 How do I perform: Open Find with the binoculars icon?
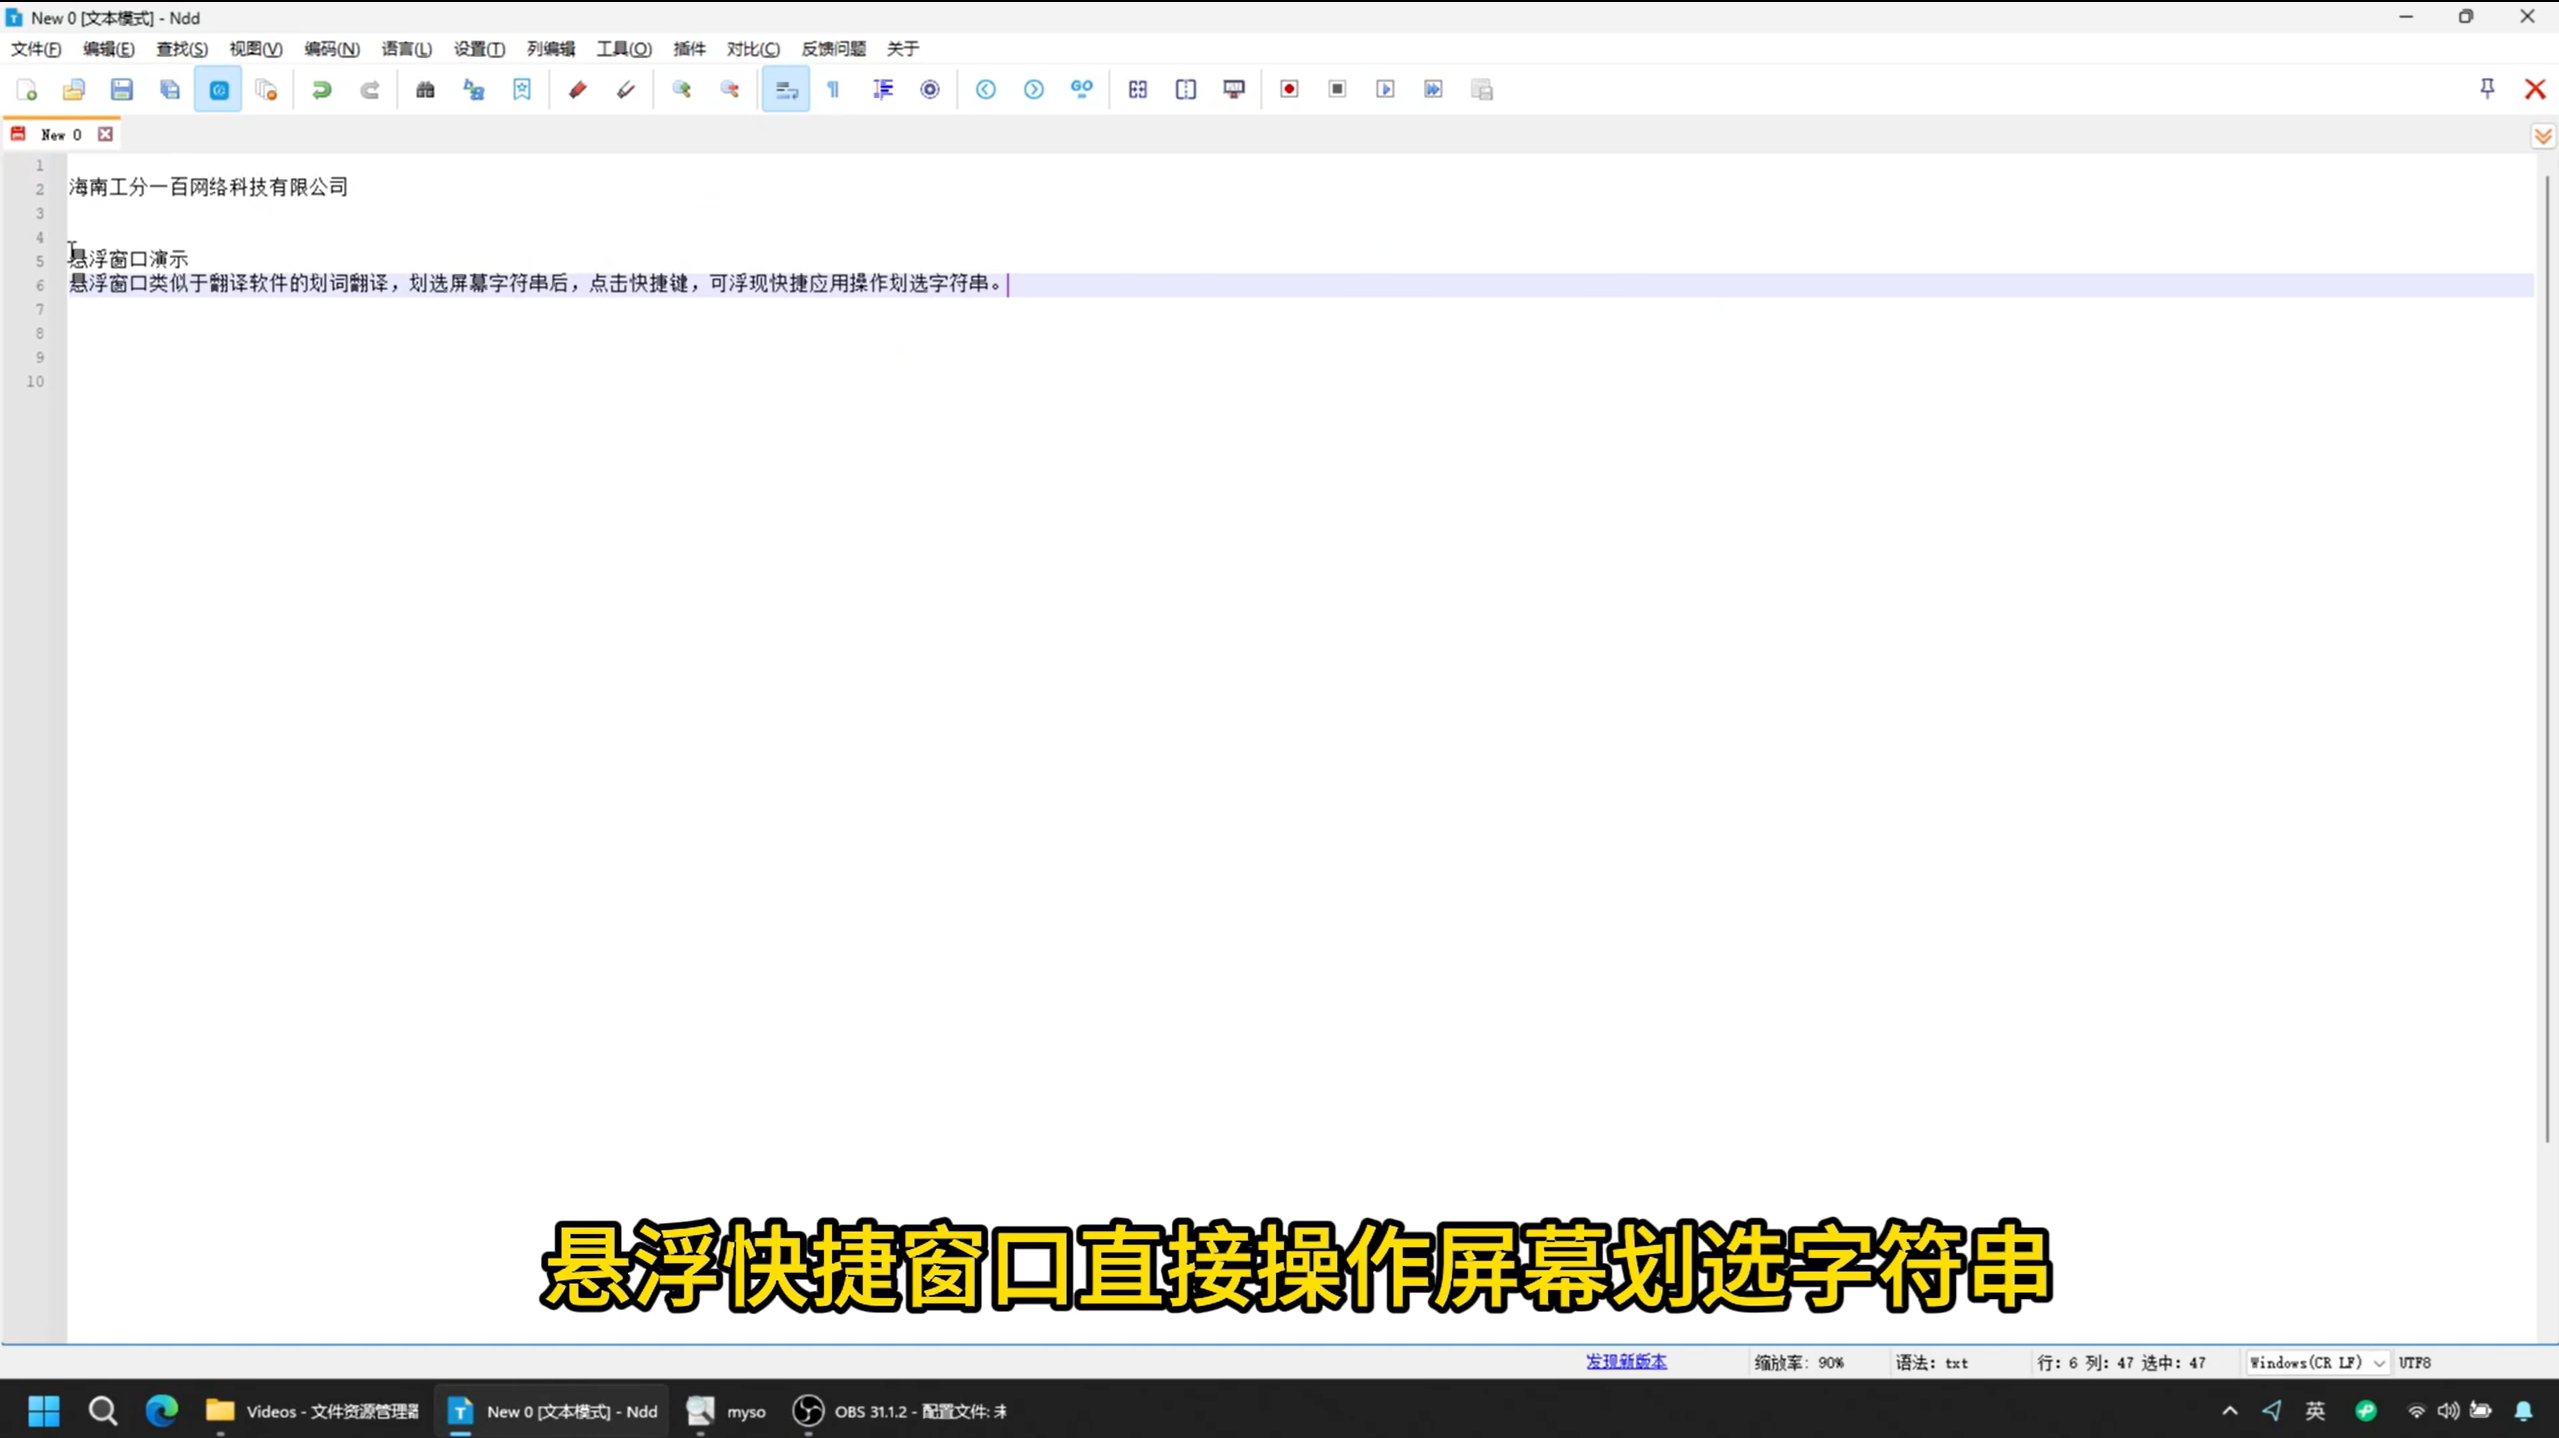coord(425,90)
